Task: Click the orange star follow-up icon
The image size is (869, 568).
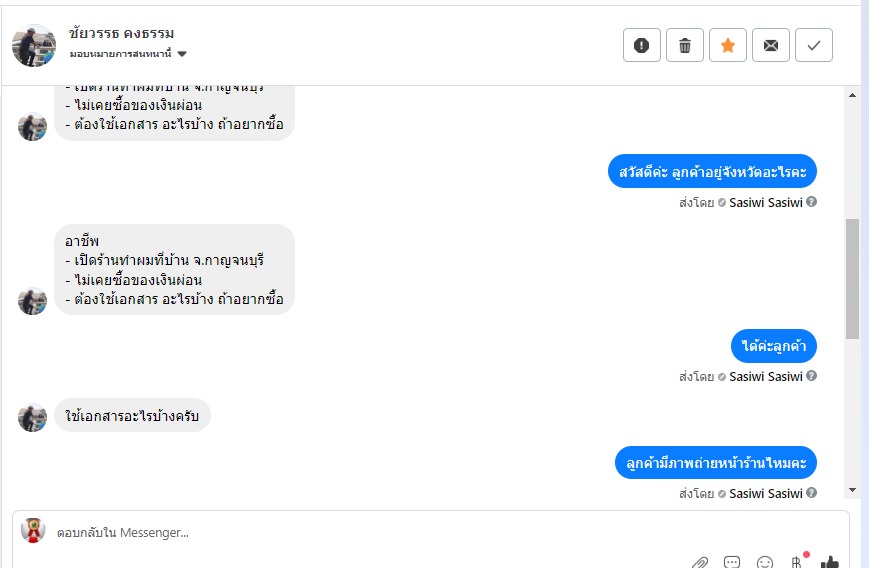Action: pyautogui.click(x=728, y=45)
